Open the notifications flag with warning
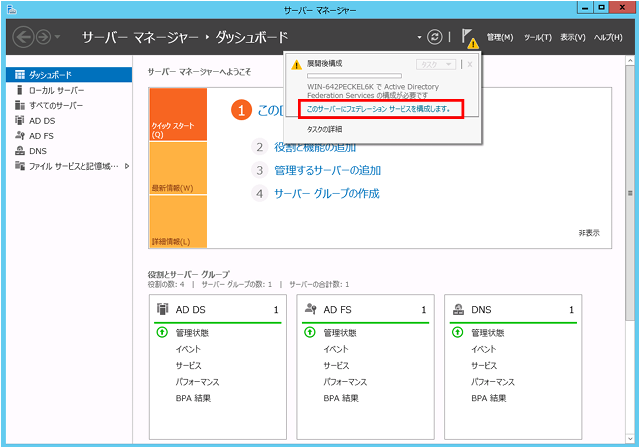The width and height of the screenshot is (640, 448). point(469,38)
